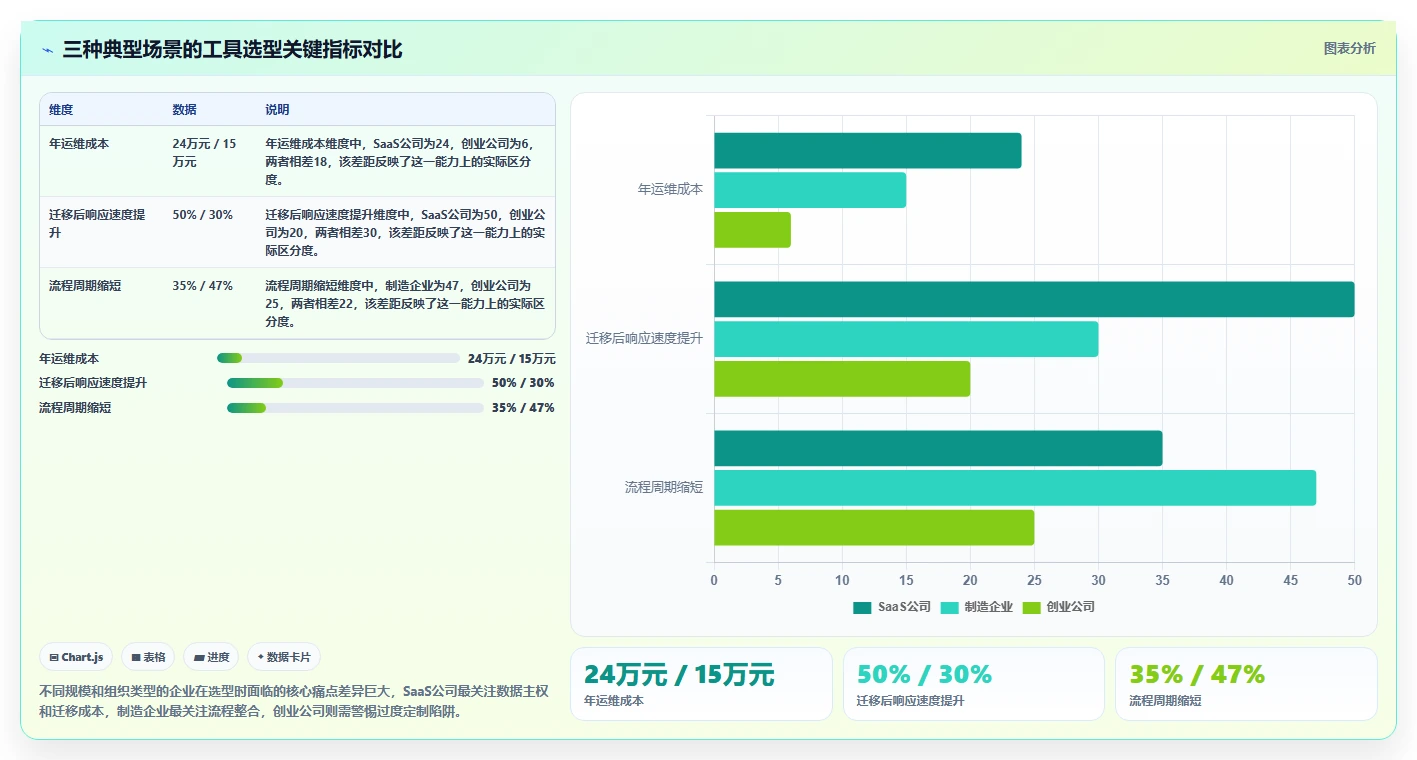Image resolution: width=1417 pixels, height=760 pixels.
Task: Toggle the 创业公司 legend color swatch
Action: coord(1031,607)
